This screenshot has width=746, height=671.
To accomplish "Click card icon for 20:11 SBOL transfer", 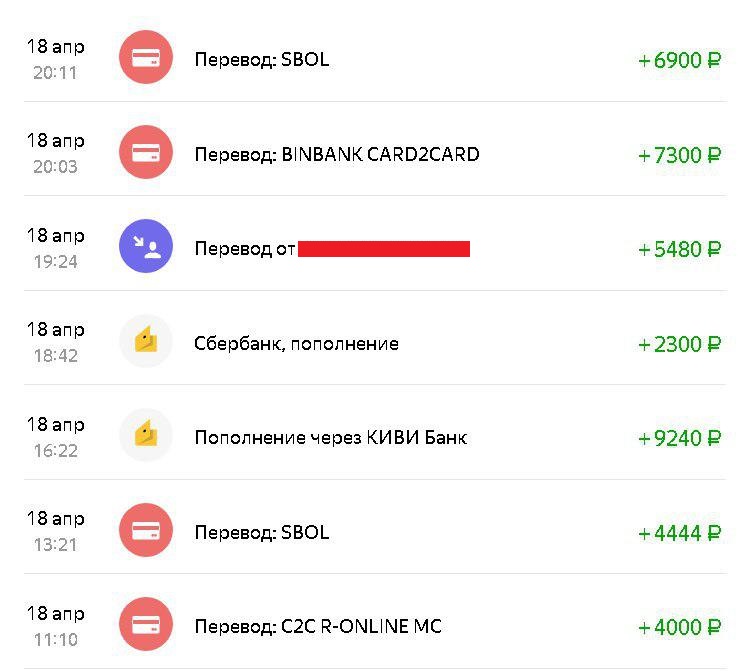I will (146, 58).
